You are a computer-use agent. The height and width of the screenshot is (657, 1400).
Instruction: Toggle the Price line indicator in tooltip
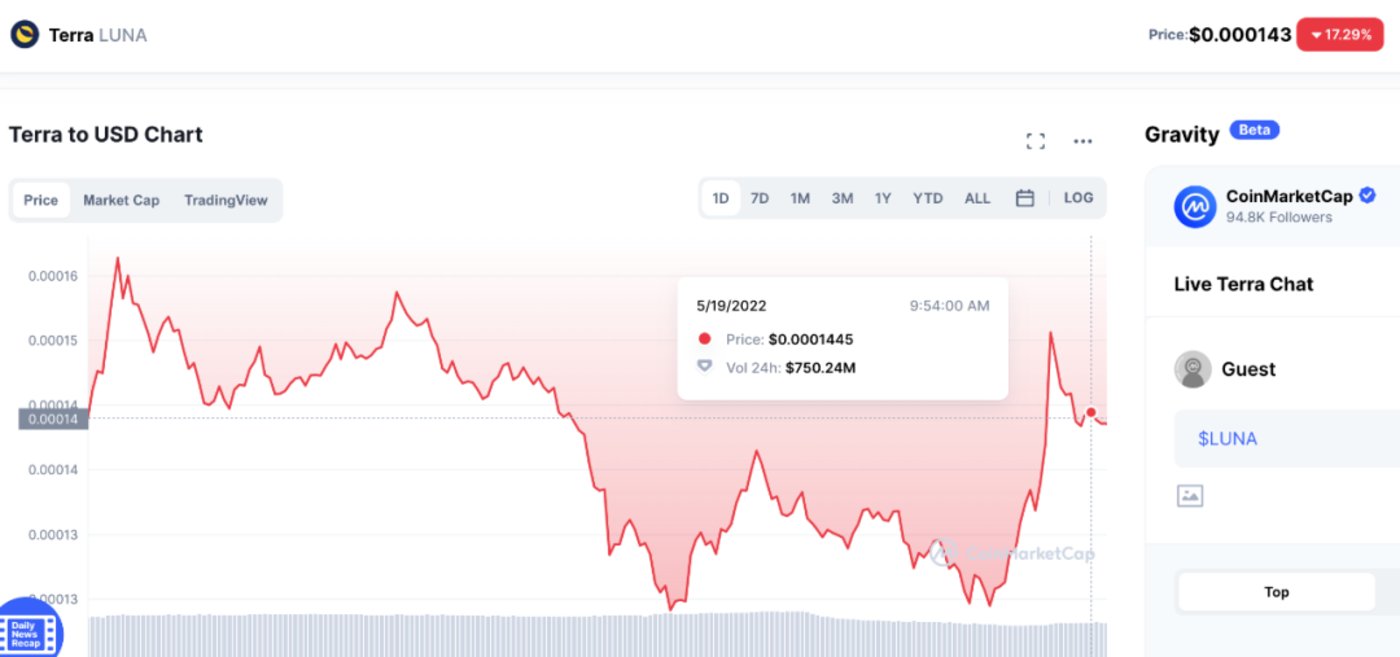703,339
